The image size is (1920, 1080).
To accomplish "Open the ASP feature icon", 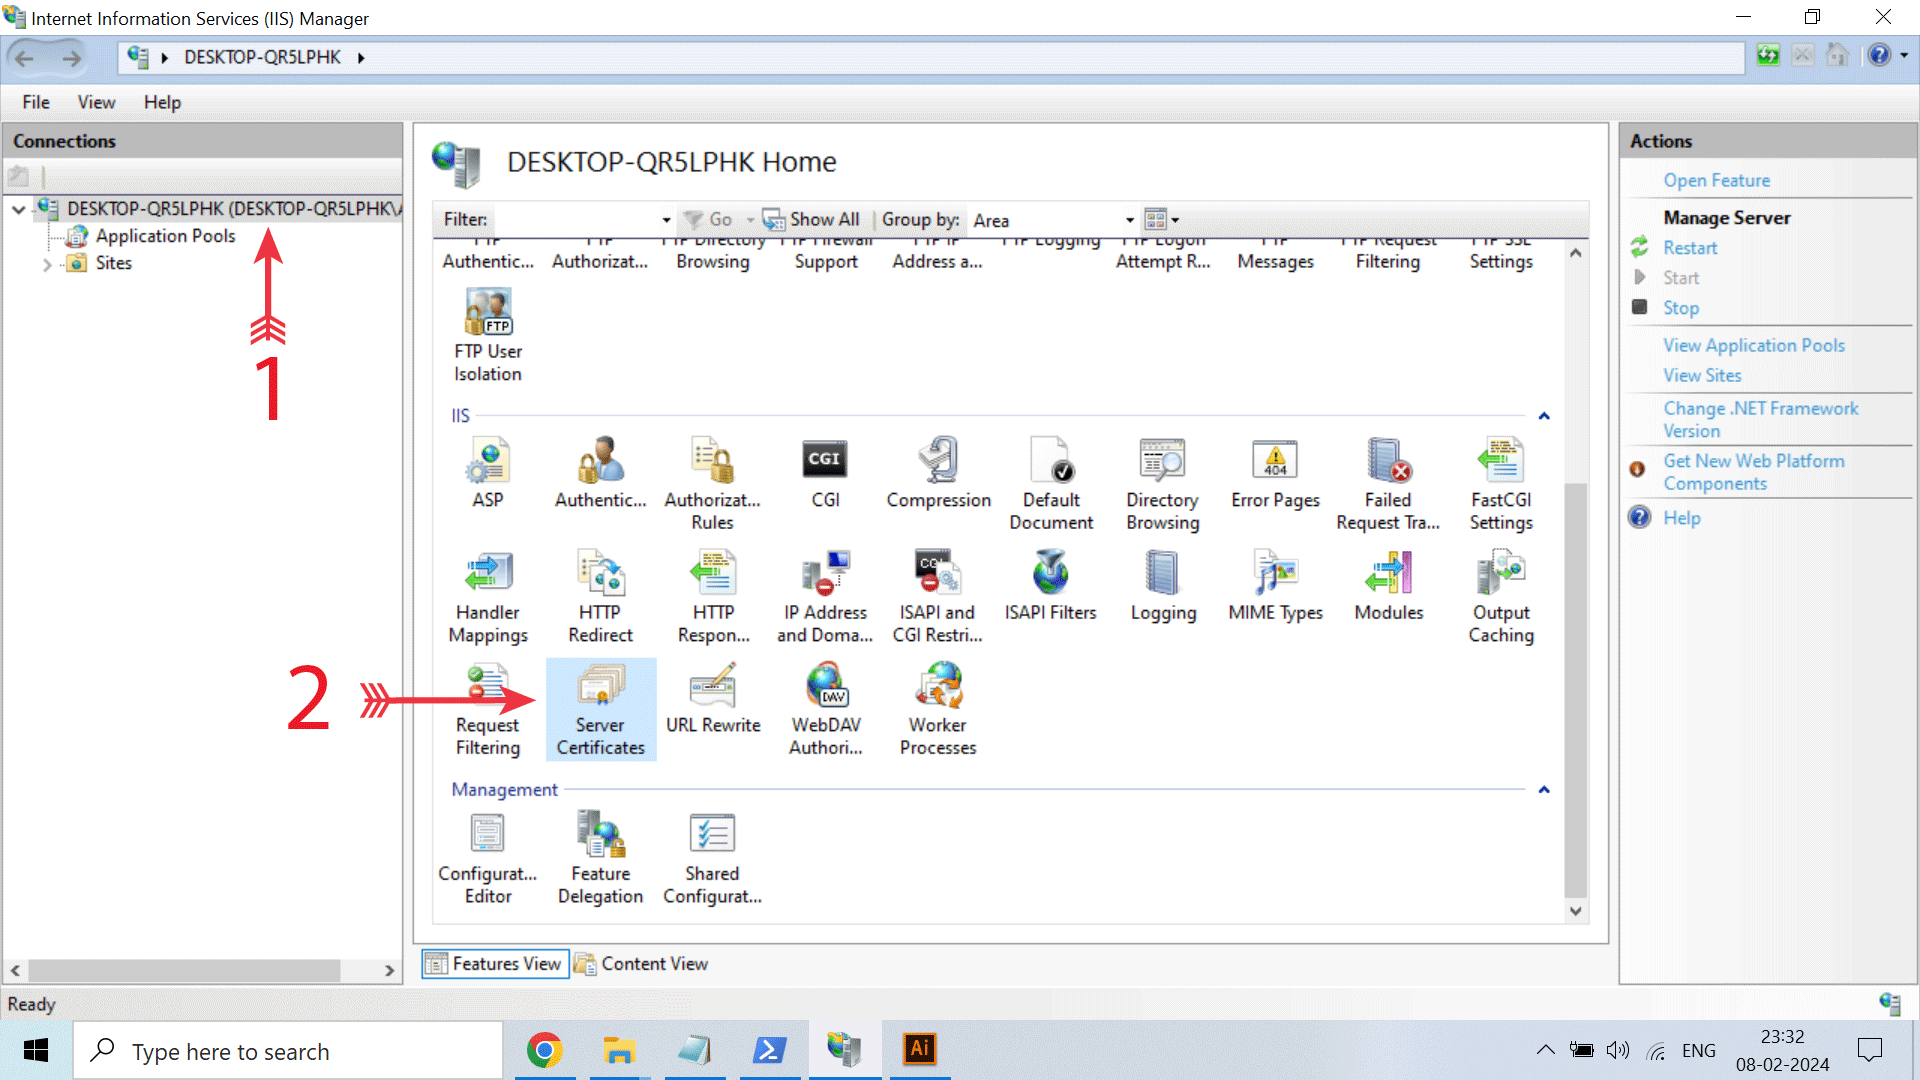I will click(x=488, y=473).
